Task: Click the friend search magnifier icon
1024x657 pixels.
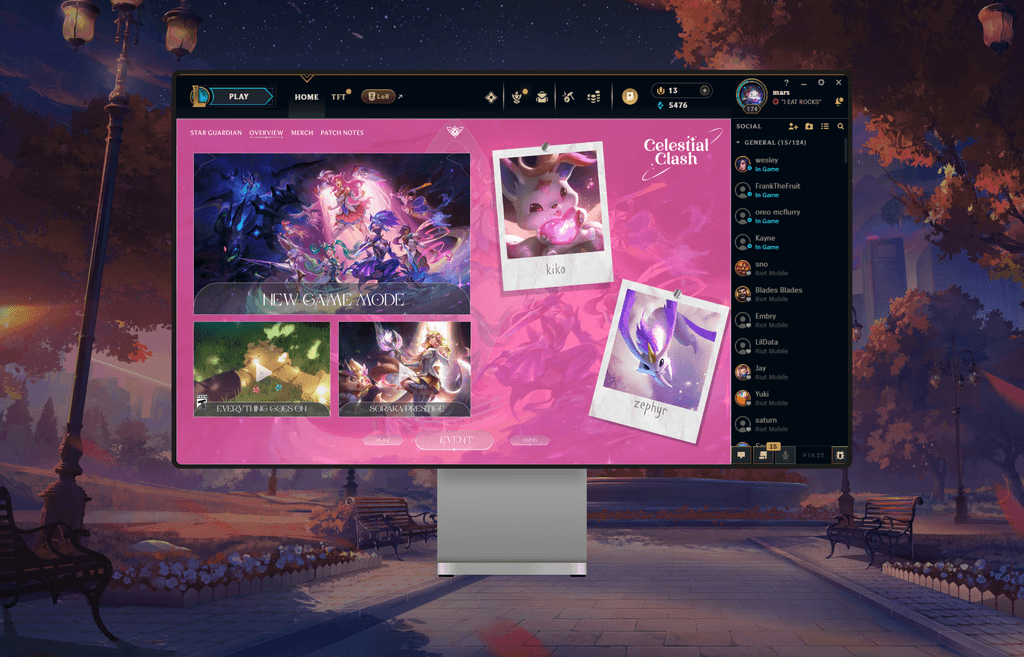Action: 840,126
